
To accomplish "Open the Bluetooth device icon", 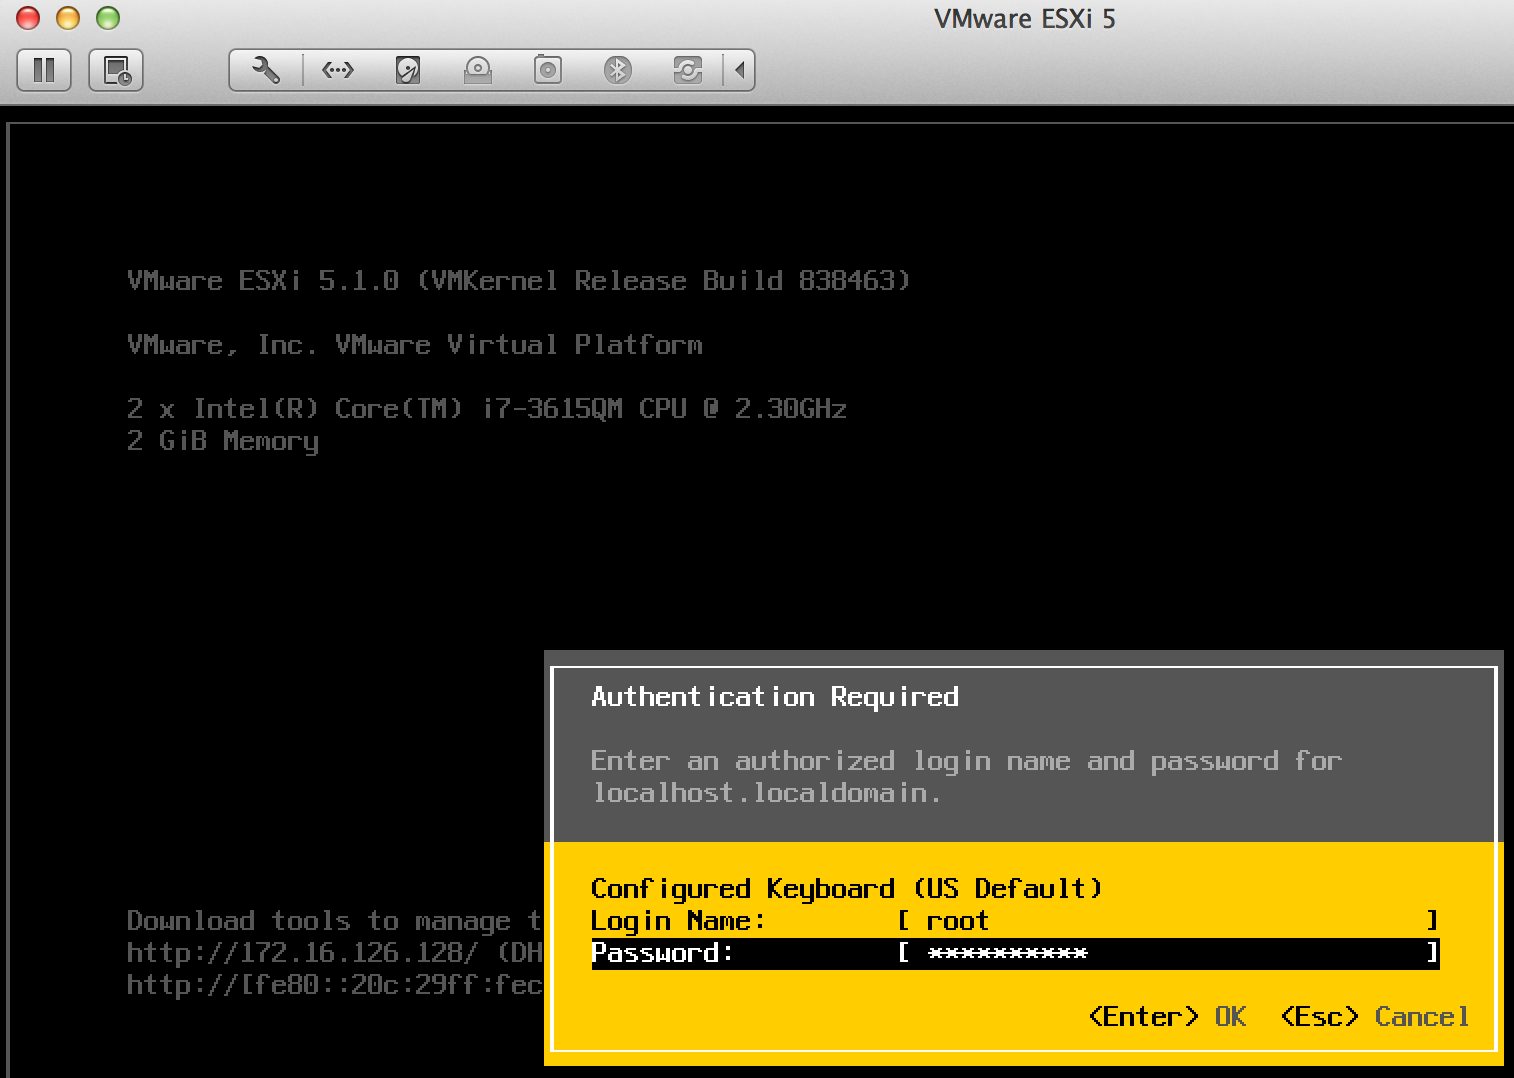I will [618, 70].
